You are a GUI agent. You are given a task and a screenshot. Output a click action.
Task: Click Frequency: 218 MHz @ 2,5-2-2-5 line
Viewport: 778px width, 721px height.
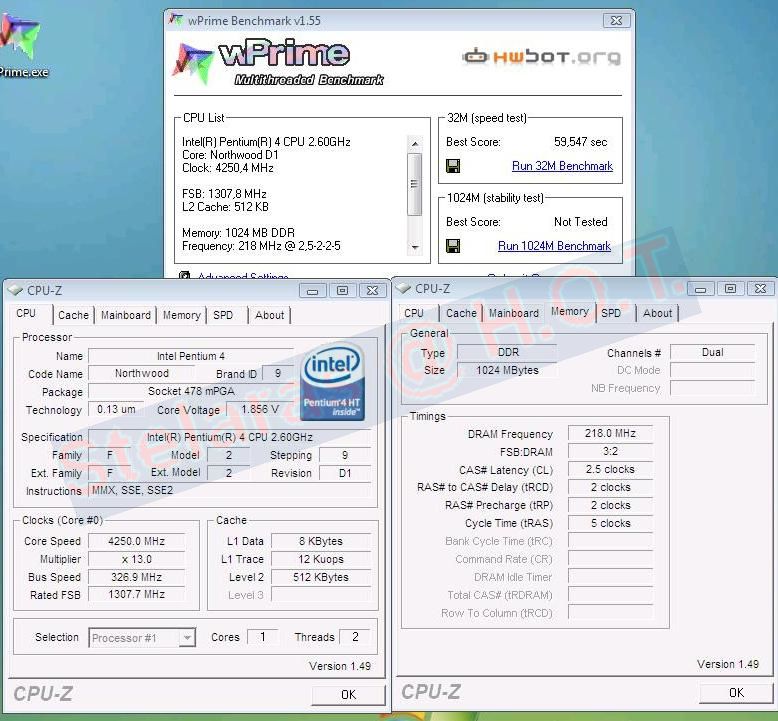[261, 246]
